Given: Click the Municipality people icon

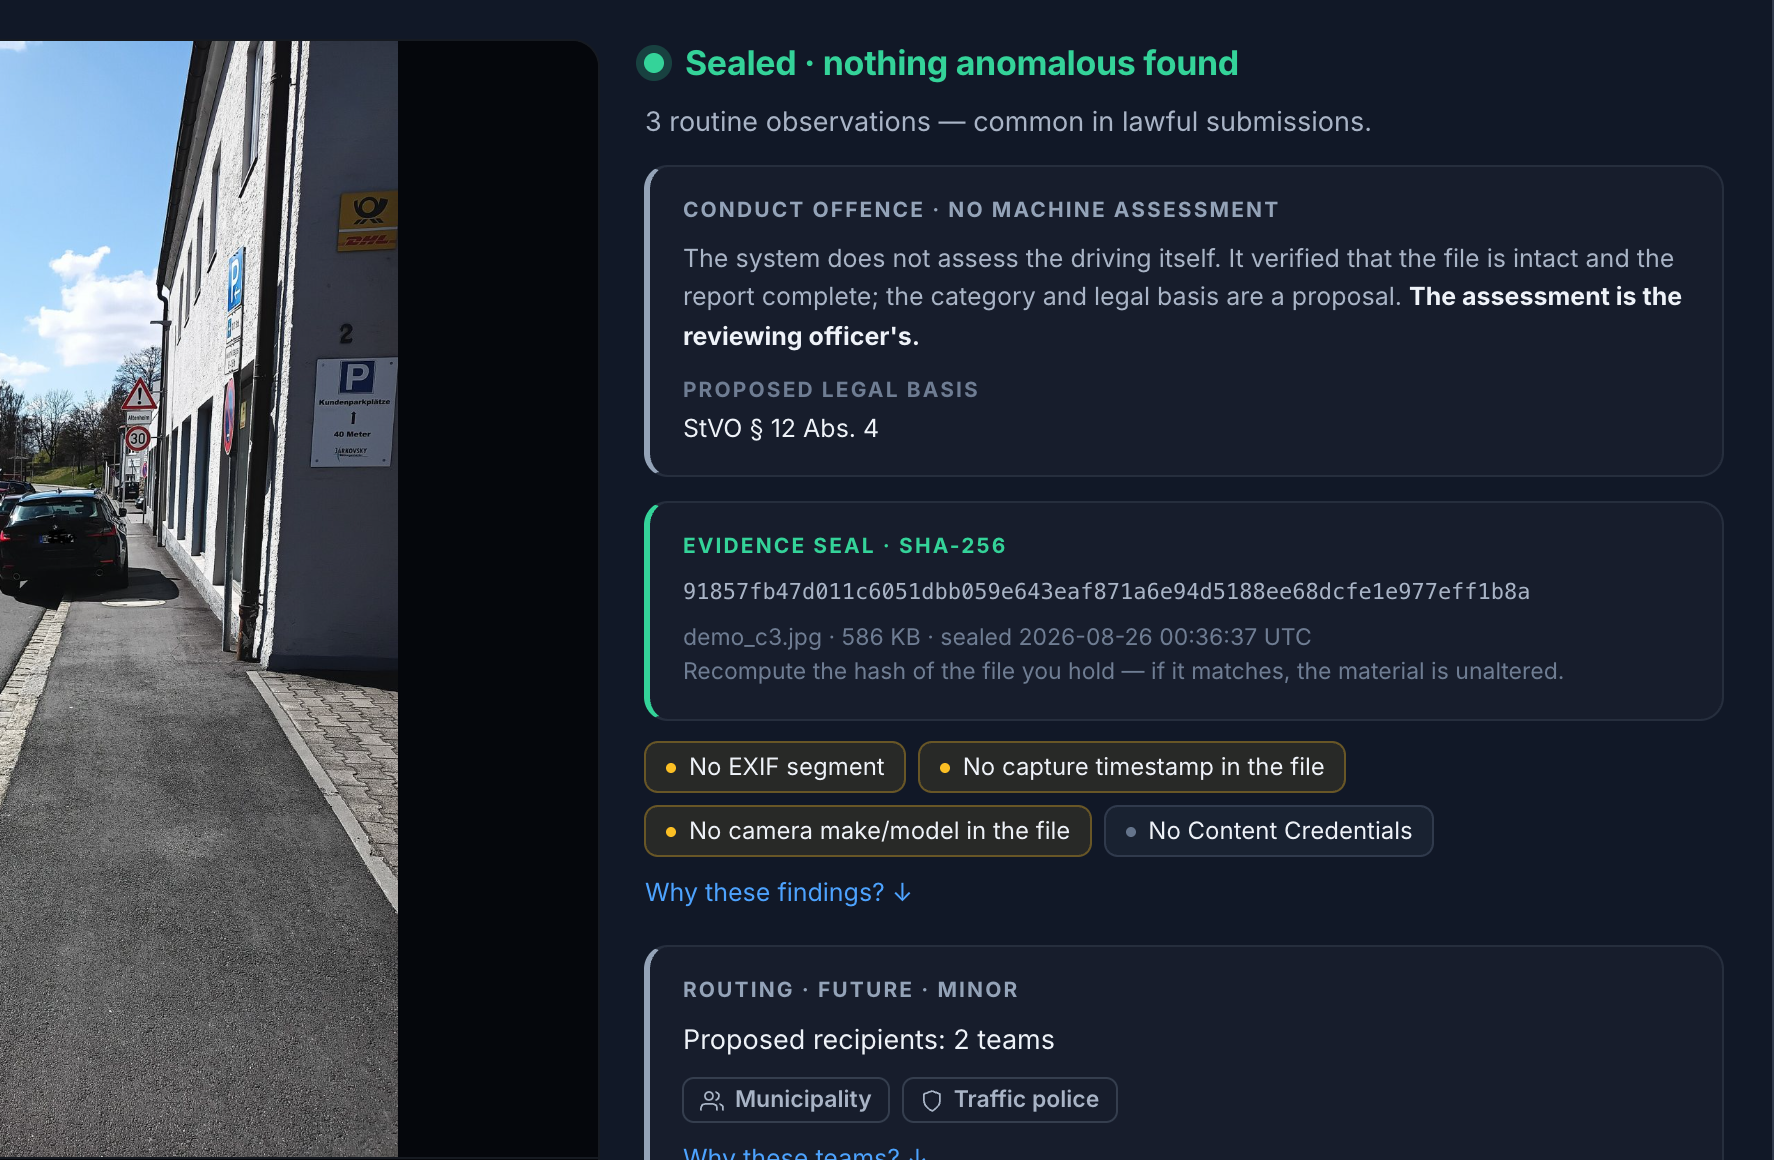Looking at the screenshot, I should click(712, 1100).
